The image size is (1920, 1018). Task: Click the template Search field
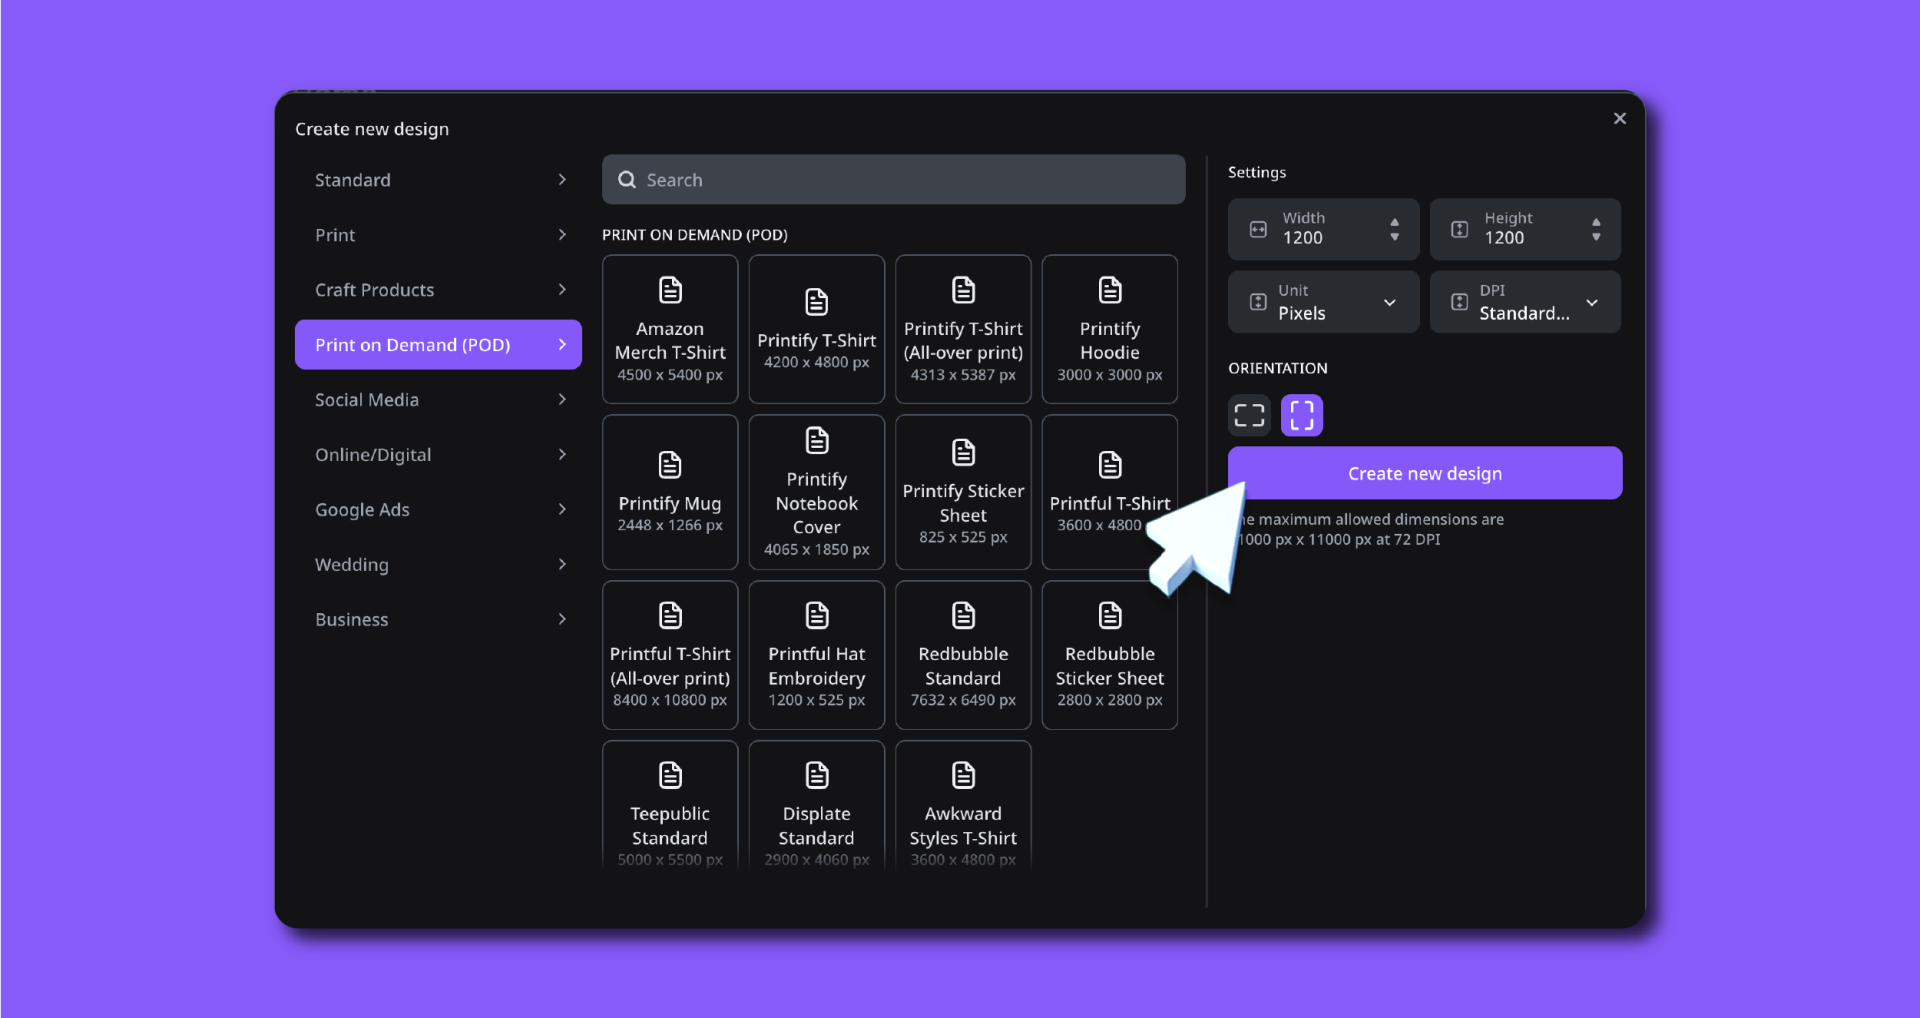click(x=893, y=180)
